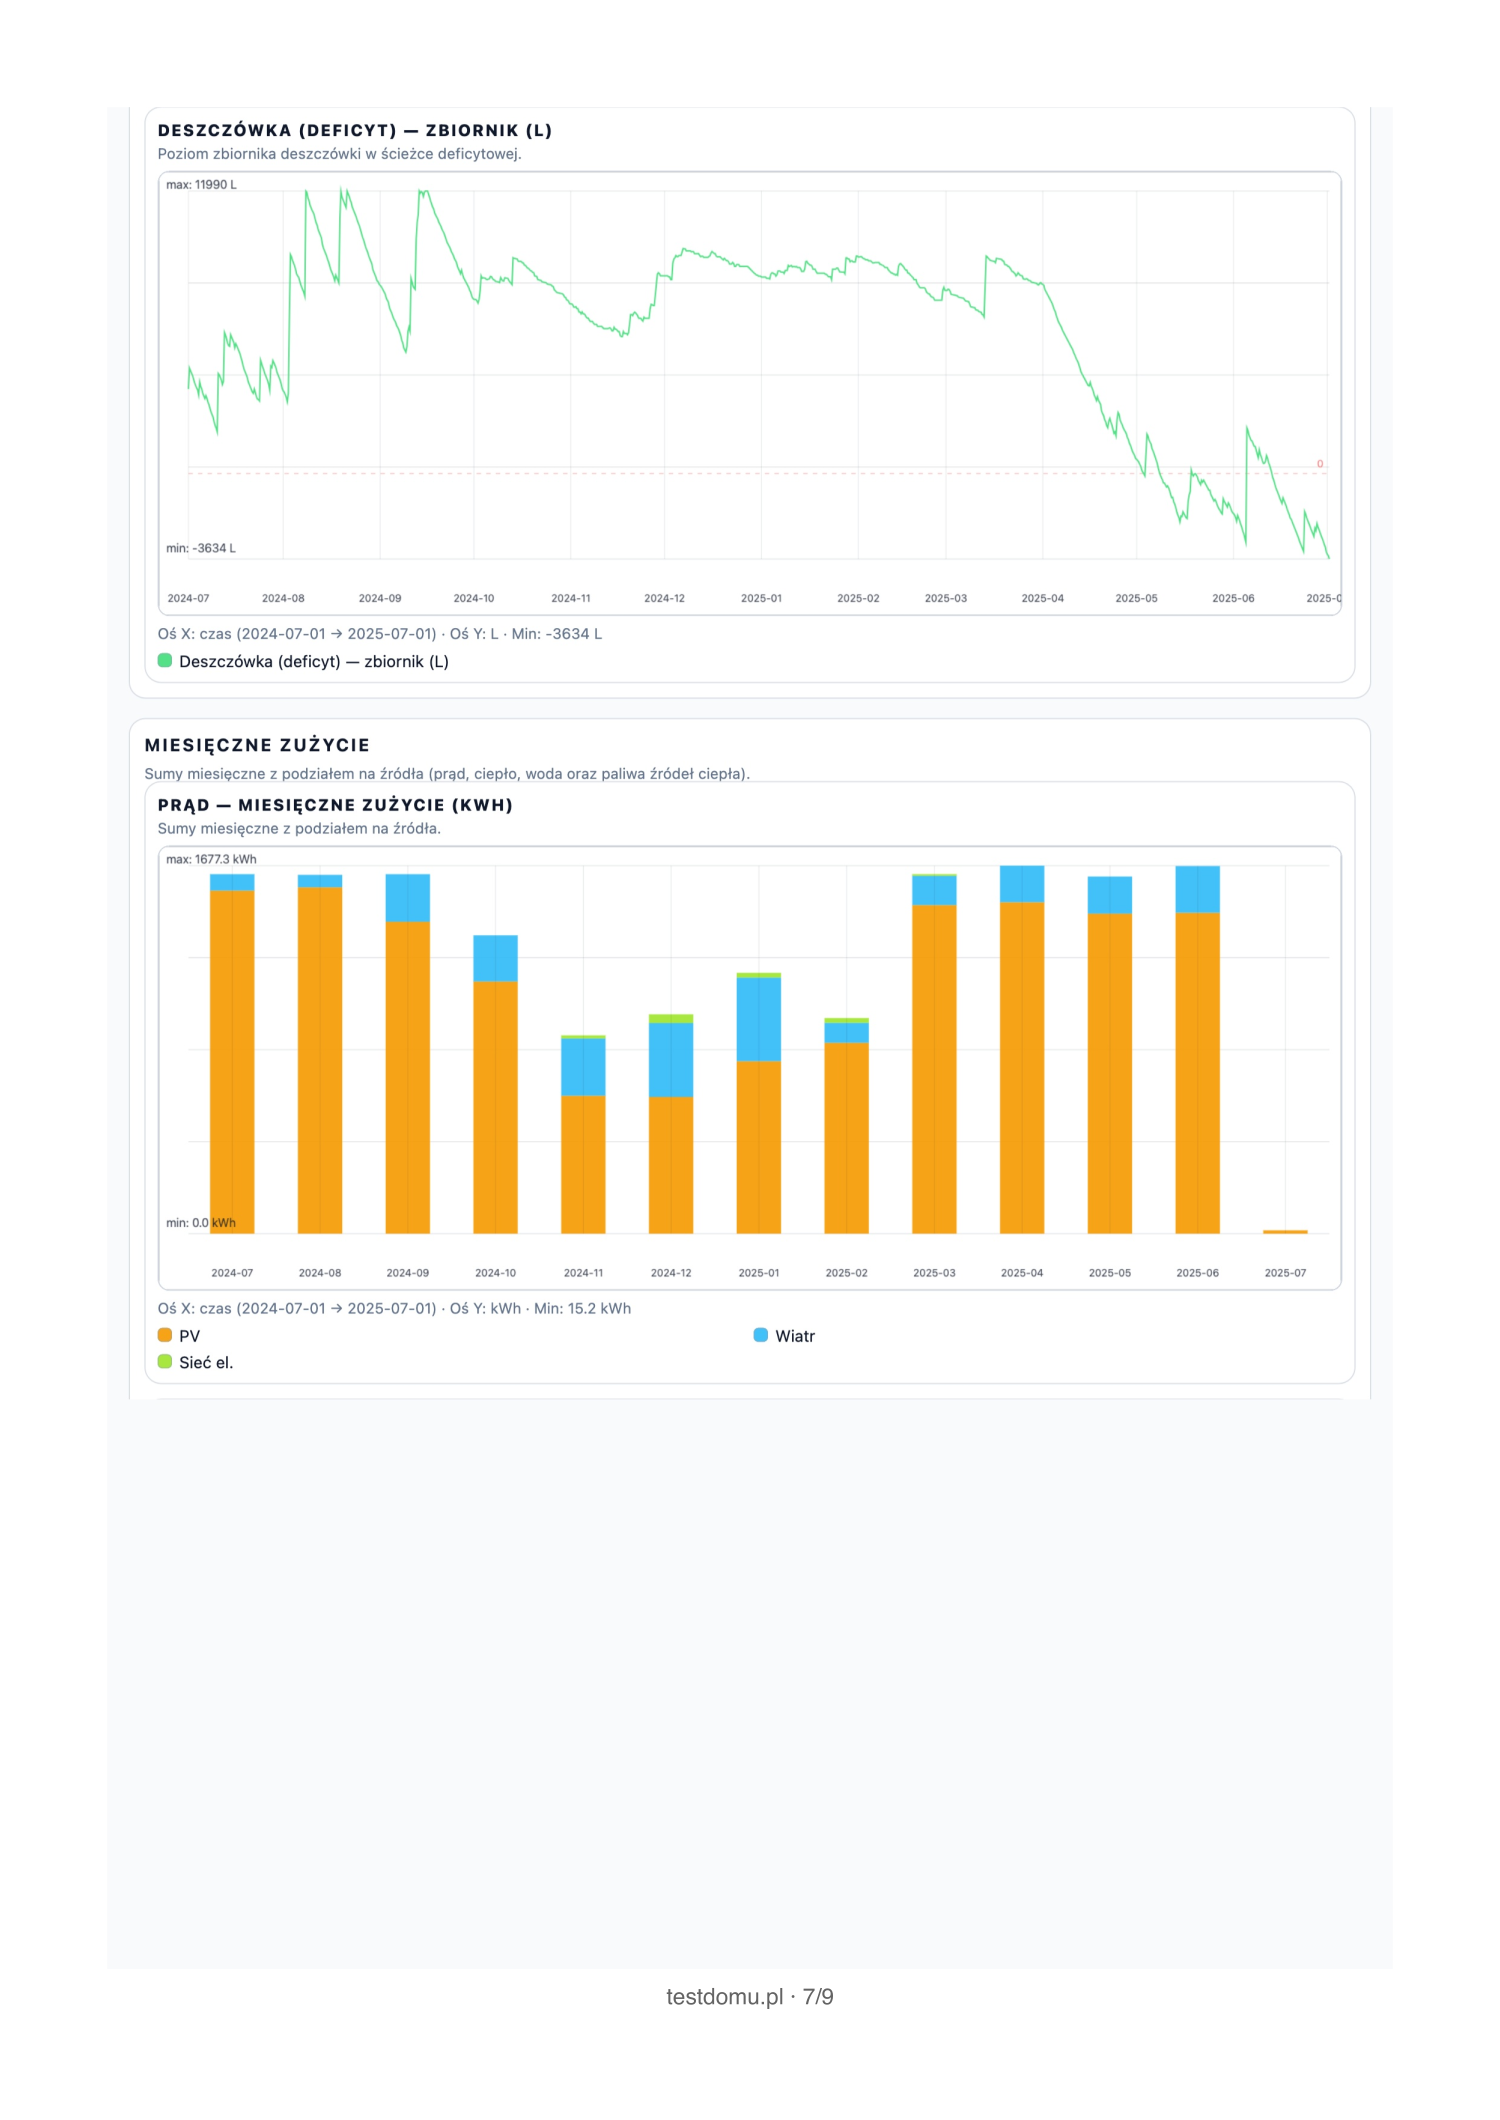This screenshot has height=2120, width=1500.
Task: Click the green Sieć el. legend swatch
Action: [165, 1362]
